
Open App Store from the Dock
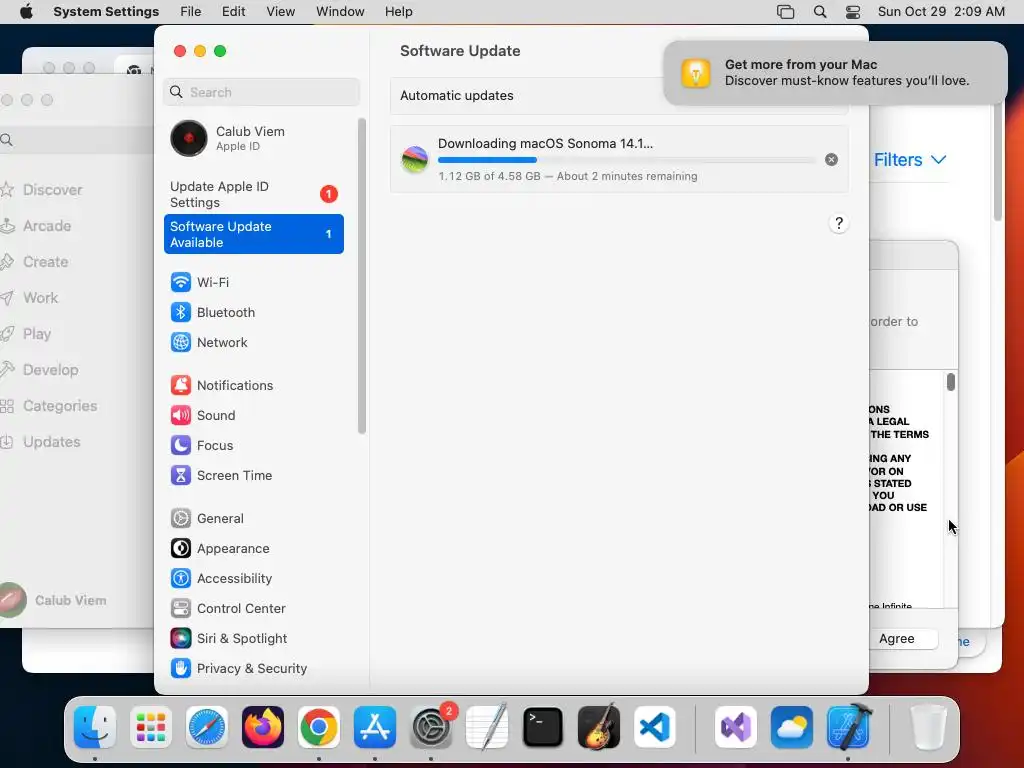375,727
